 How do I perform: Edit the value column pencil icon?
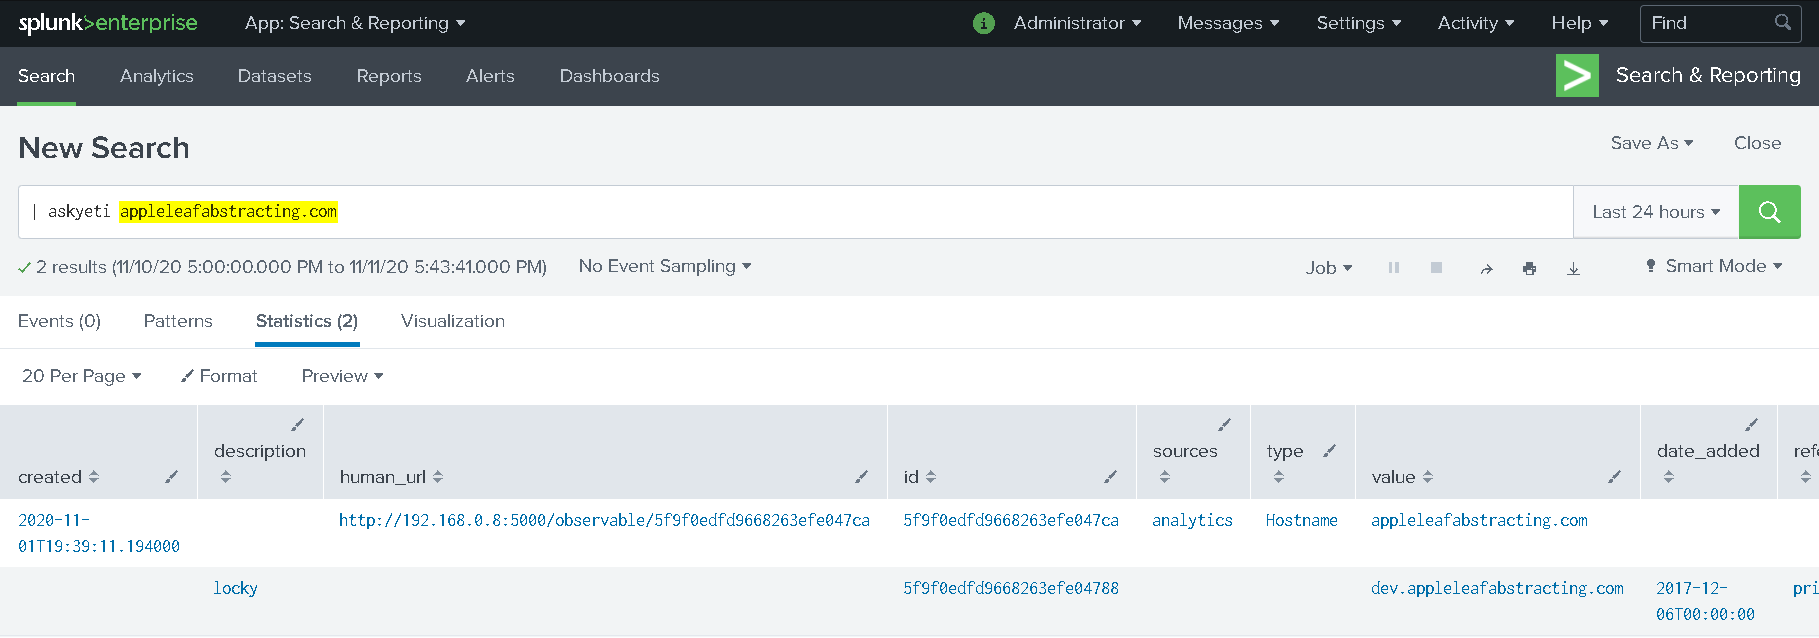1615,477
